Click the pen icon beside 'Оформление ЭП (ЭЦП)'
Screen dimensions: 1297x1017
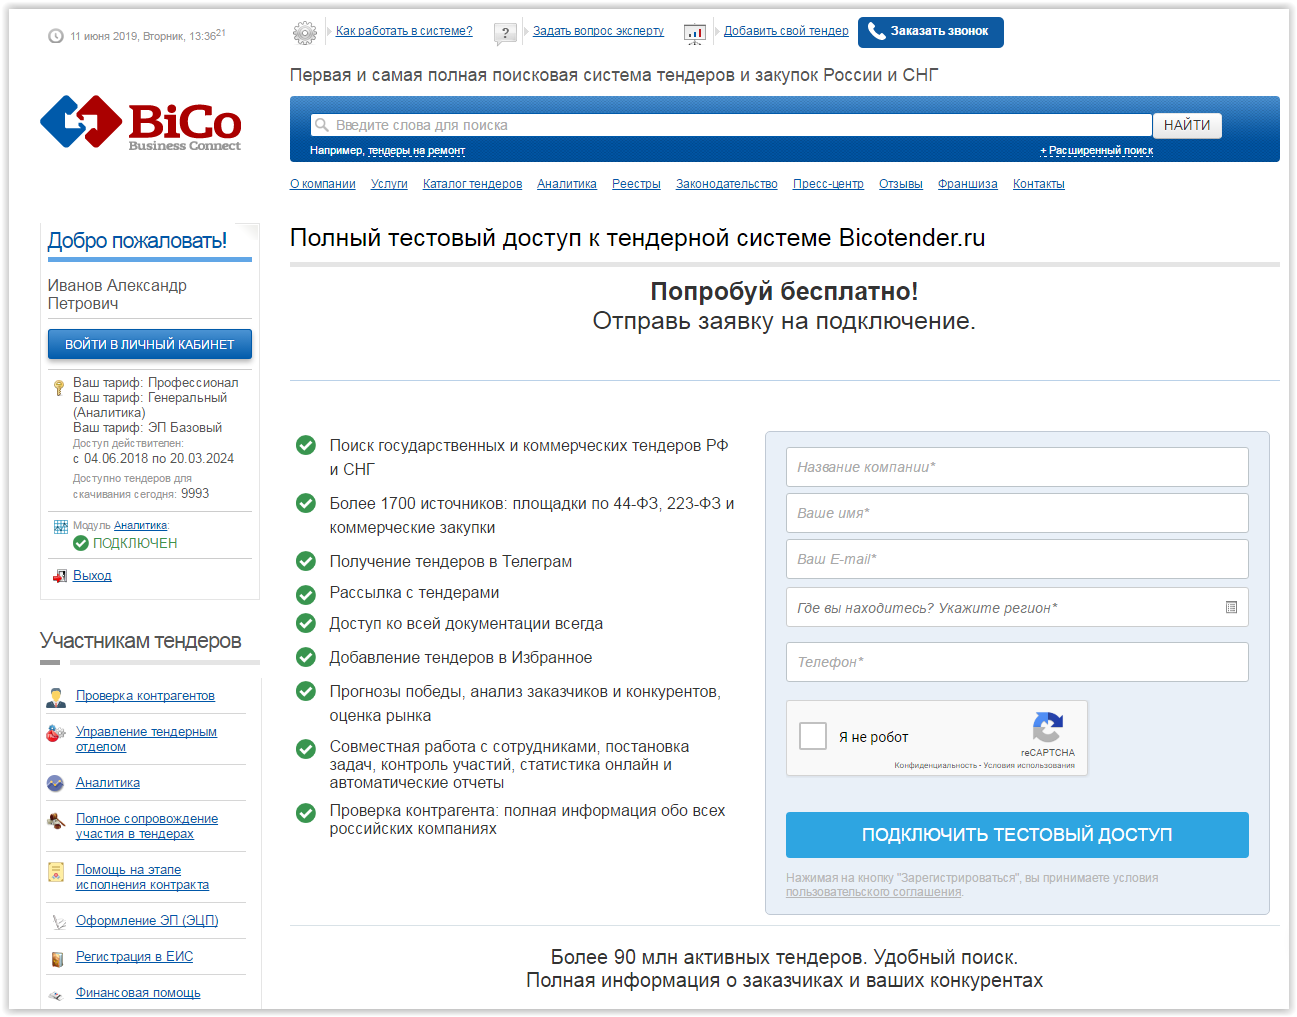(x=57, y=922)
